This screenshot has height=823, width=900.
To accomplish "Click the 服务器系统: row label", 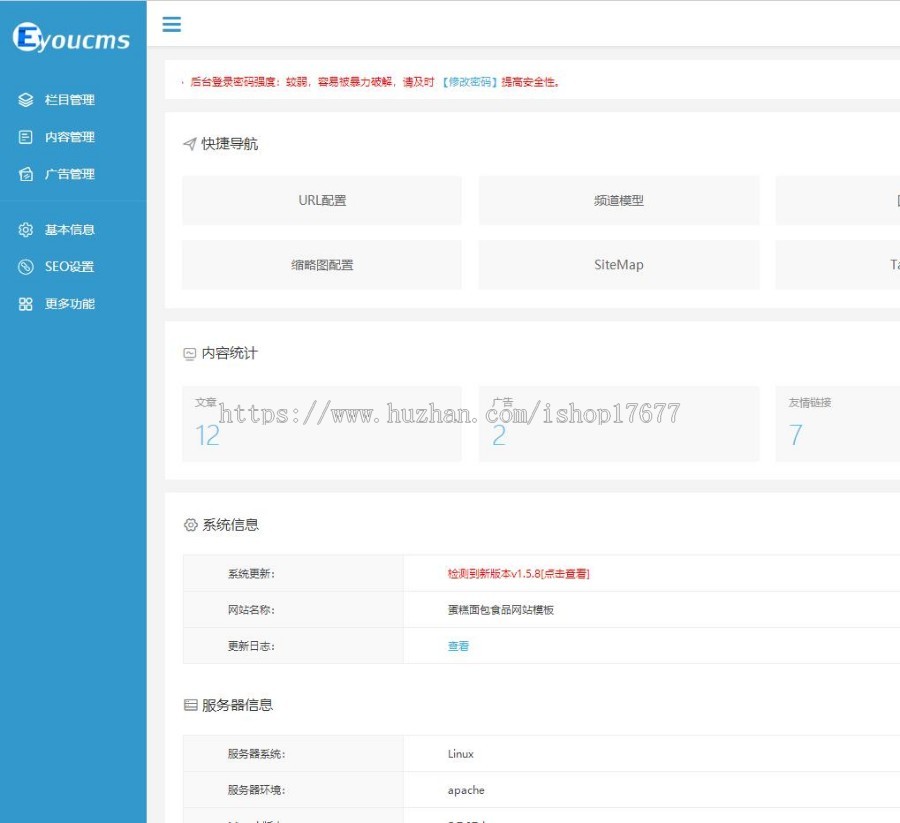I will click(x=257, y=754).
